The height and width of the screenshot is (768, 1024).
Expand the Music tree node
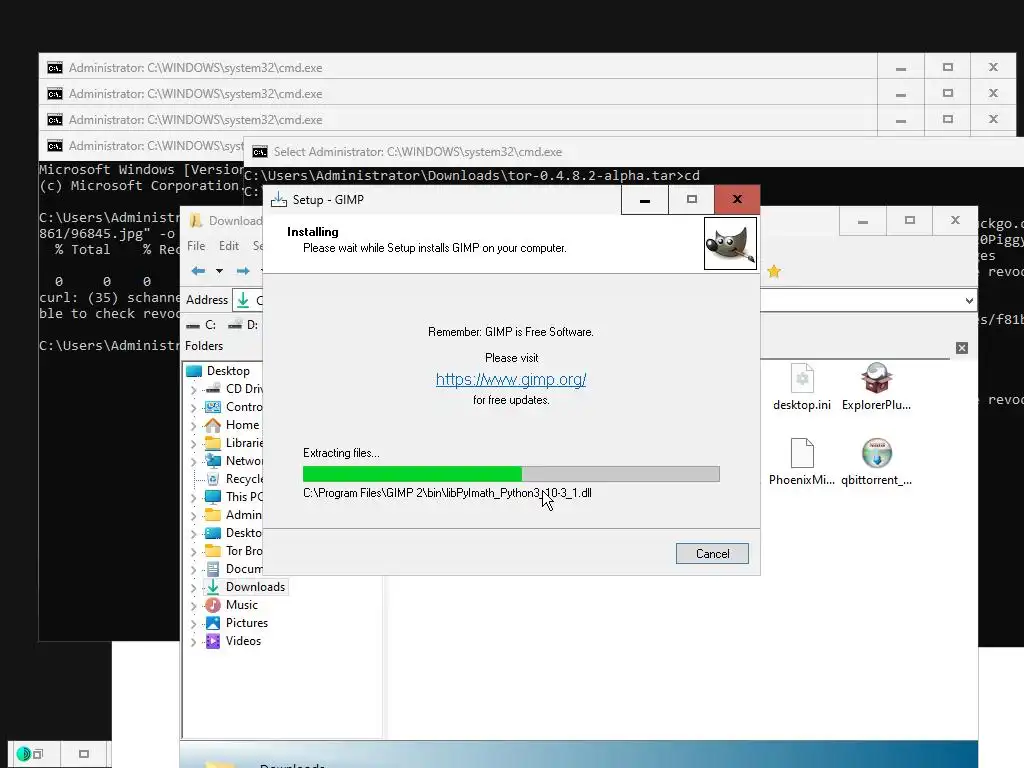(x=193, y=606)
